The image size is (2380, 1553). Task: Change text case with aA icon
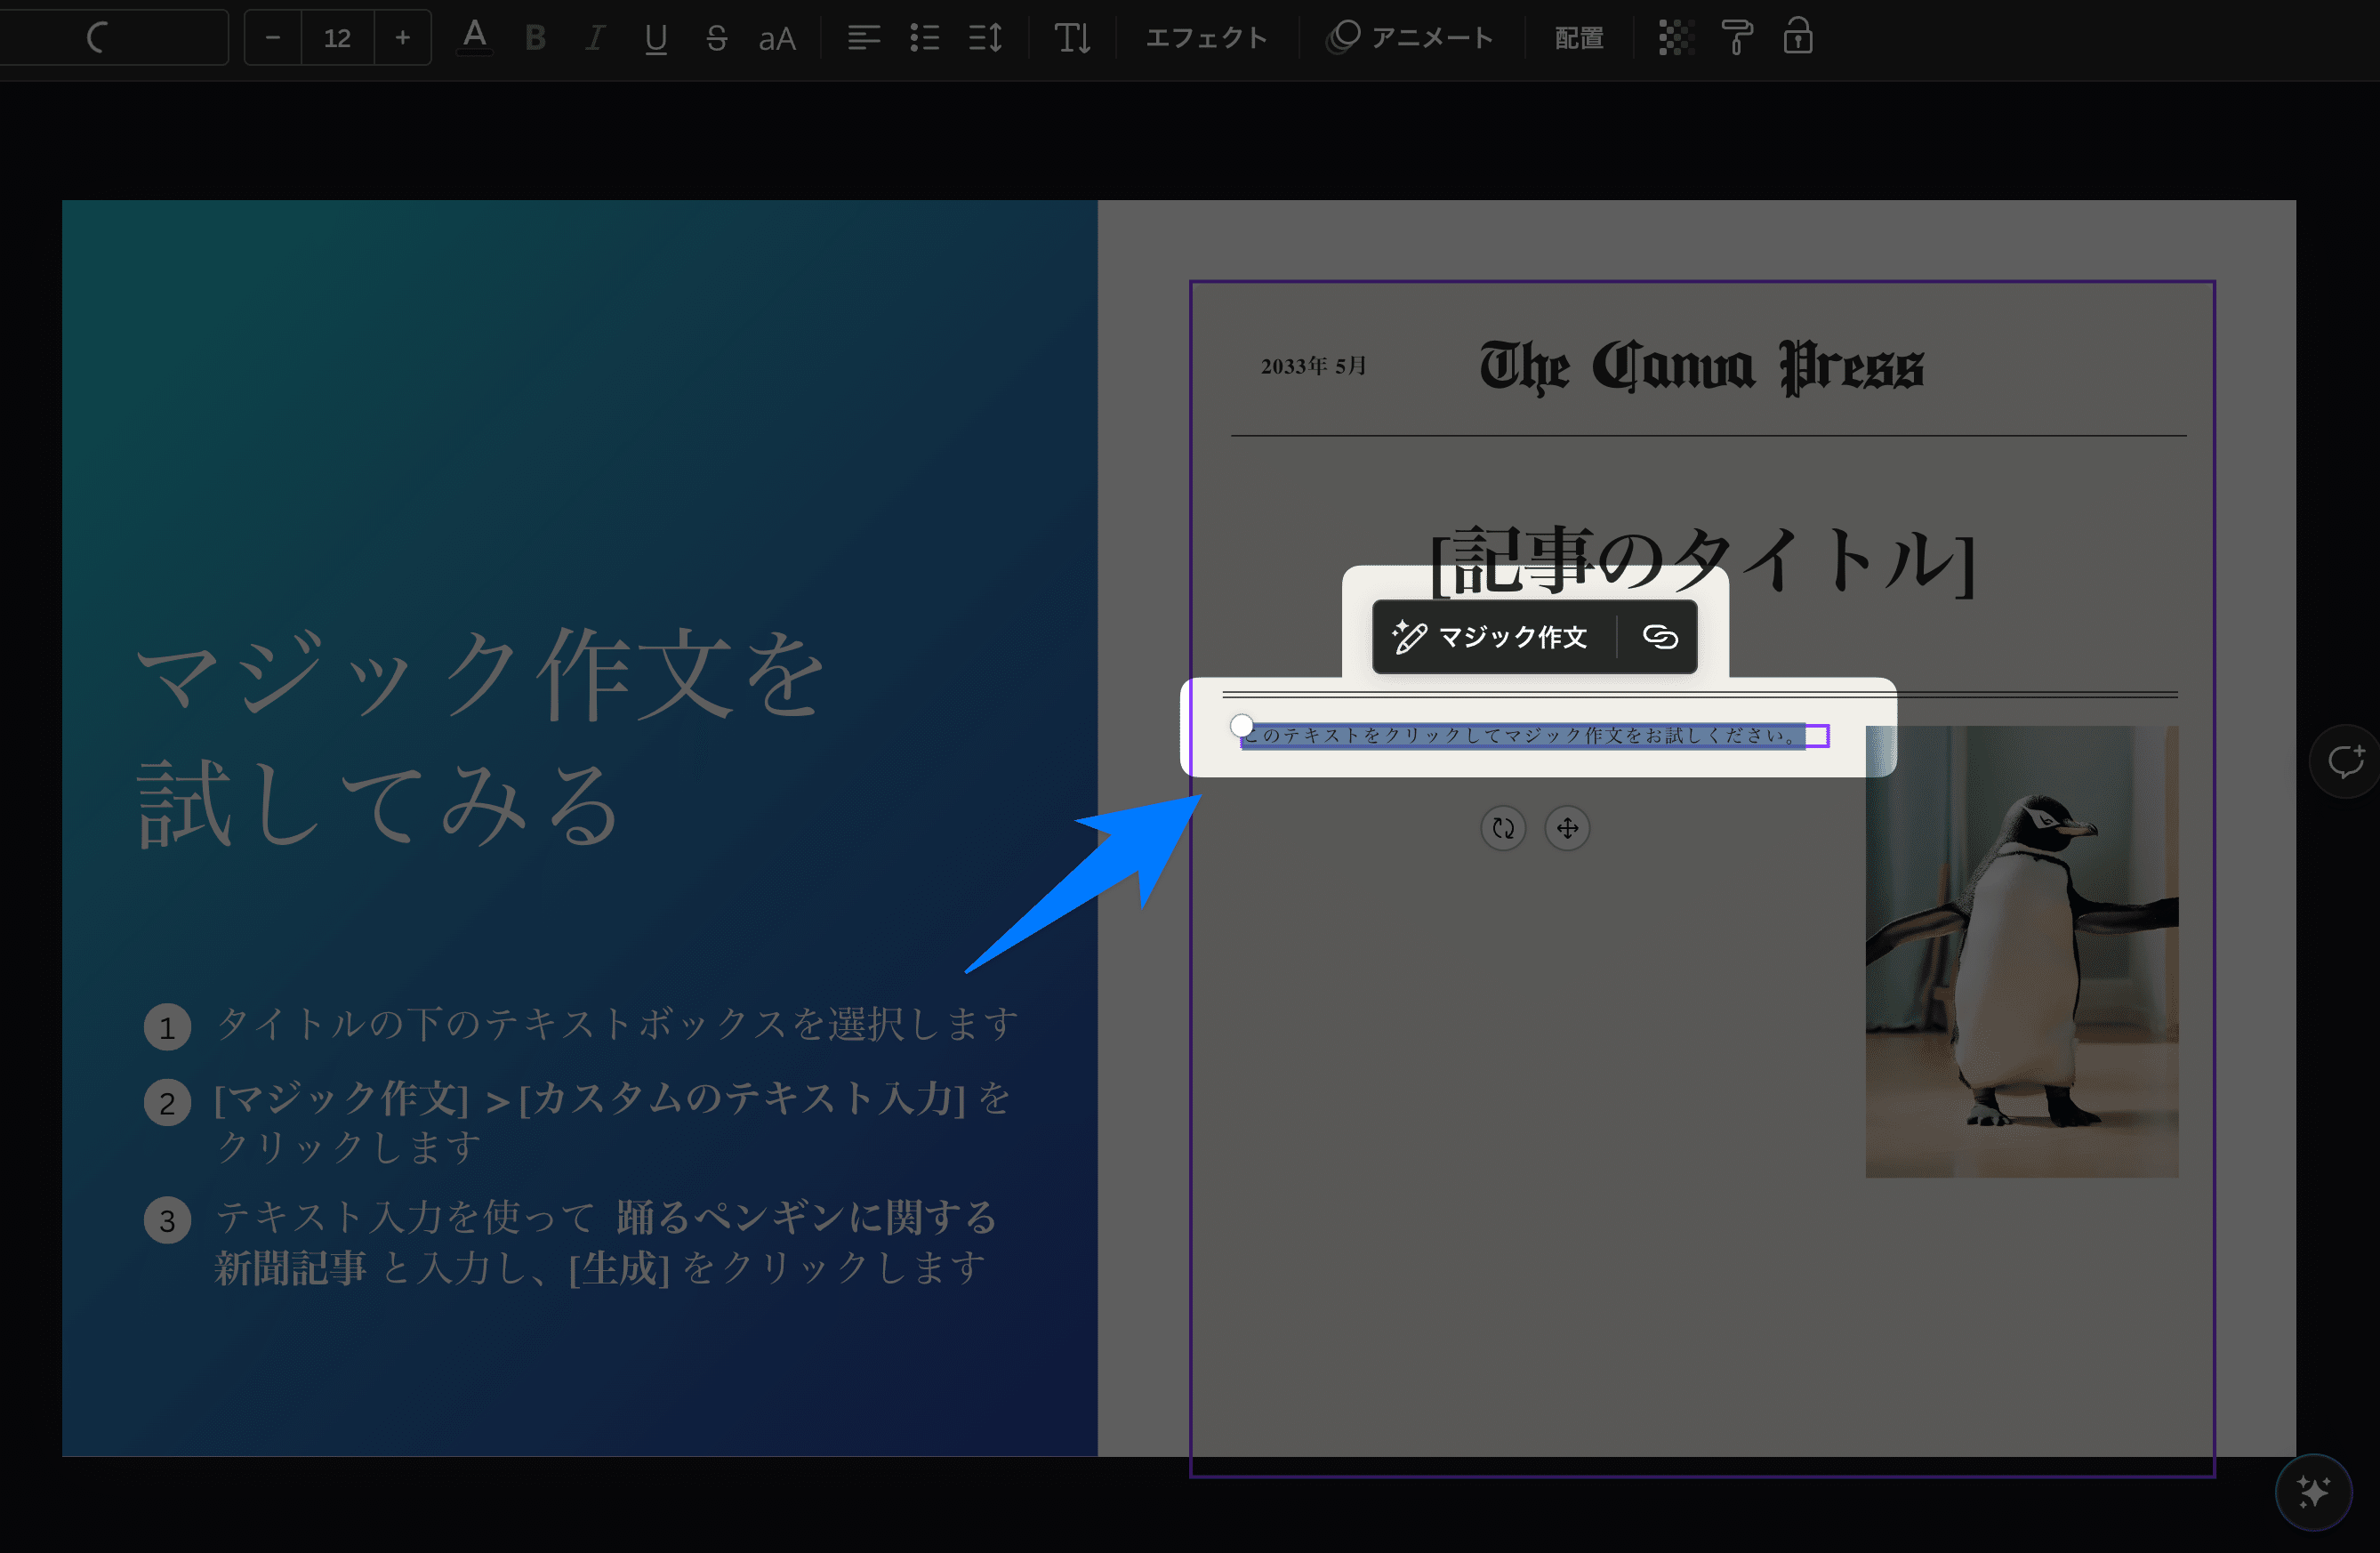[777, 38]
